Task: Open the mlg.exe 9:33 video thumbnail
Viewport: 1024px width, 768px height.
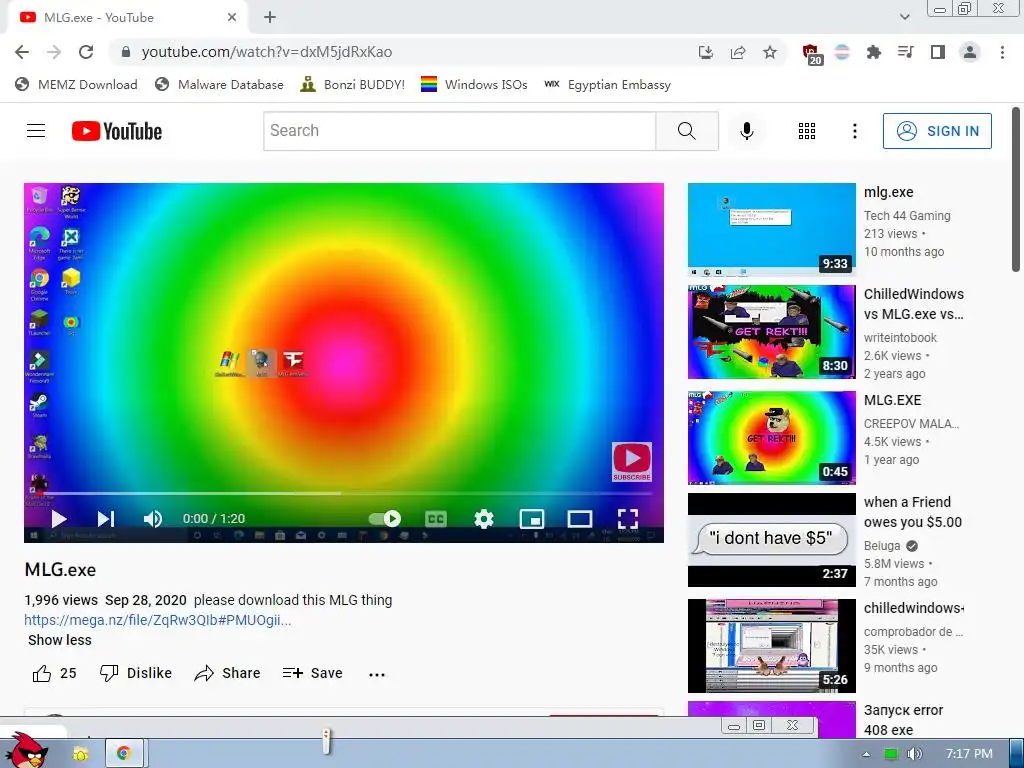Action: [771, 230]
